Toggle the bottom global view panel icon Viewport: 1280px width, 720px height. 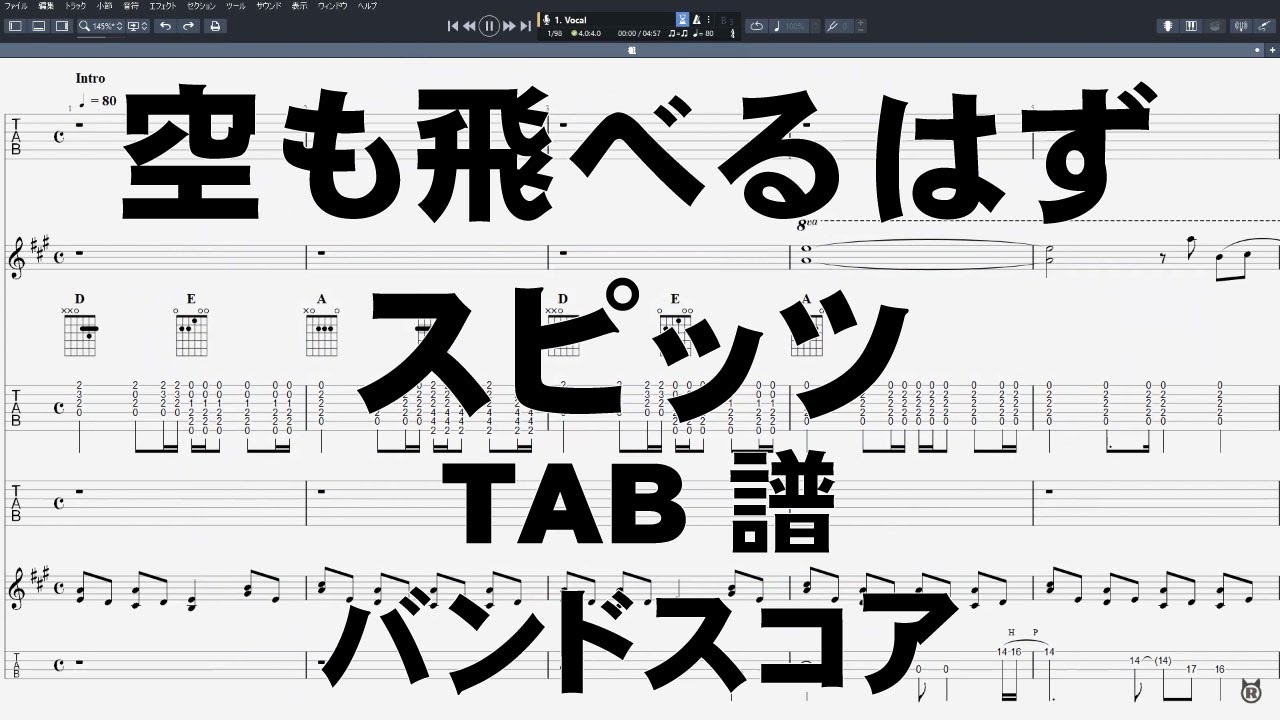[39, 26]
